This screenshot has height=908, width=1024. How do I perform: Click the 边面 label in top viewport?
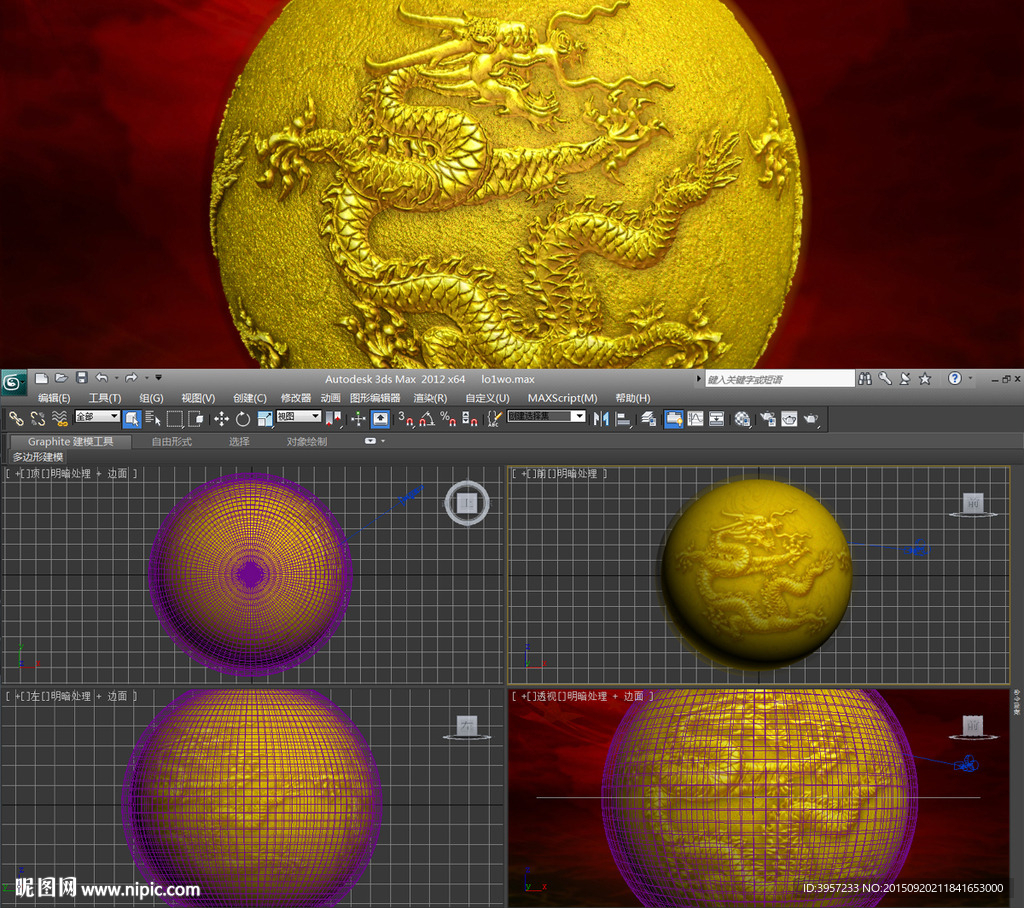tap(117, 473)
